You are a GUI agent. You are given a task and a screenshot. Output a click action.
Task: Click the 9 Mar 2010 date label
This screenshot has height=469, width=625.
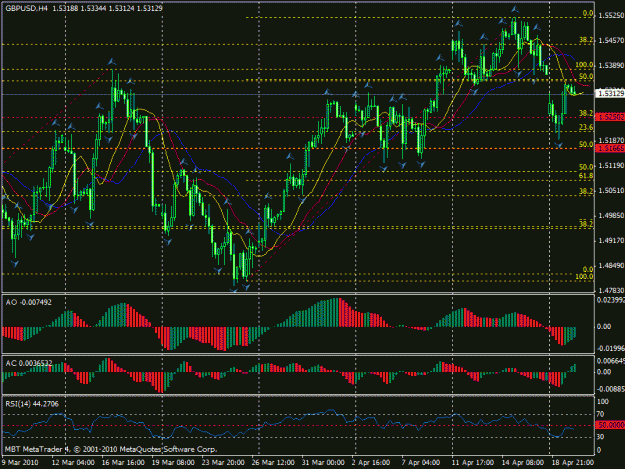point(20,463)
